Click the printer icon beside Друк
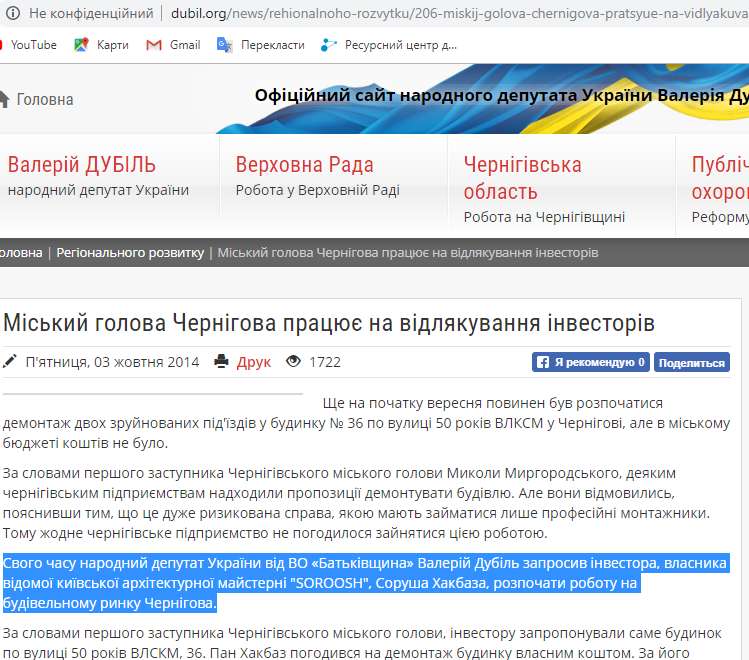 coord(222,362)
